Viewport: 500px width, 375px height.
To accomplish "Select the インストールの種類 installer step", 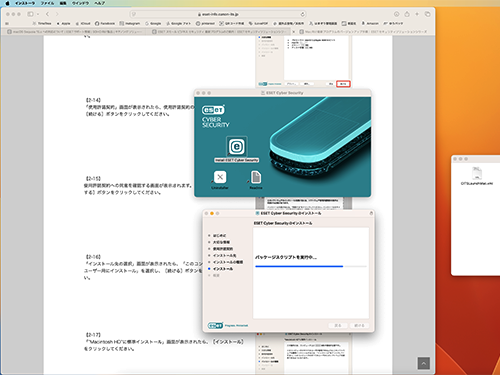I will (x=228, y=262).
